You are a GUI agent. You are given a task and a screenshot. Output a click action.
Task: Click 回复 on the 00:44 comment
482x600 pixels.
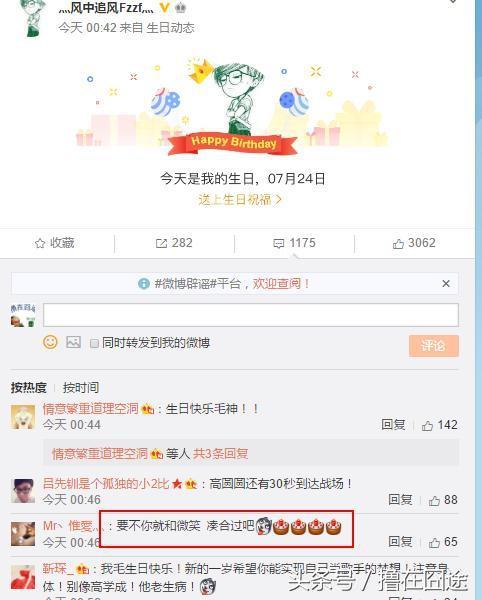pos(393,425)
